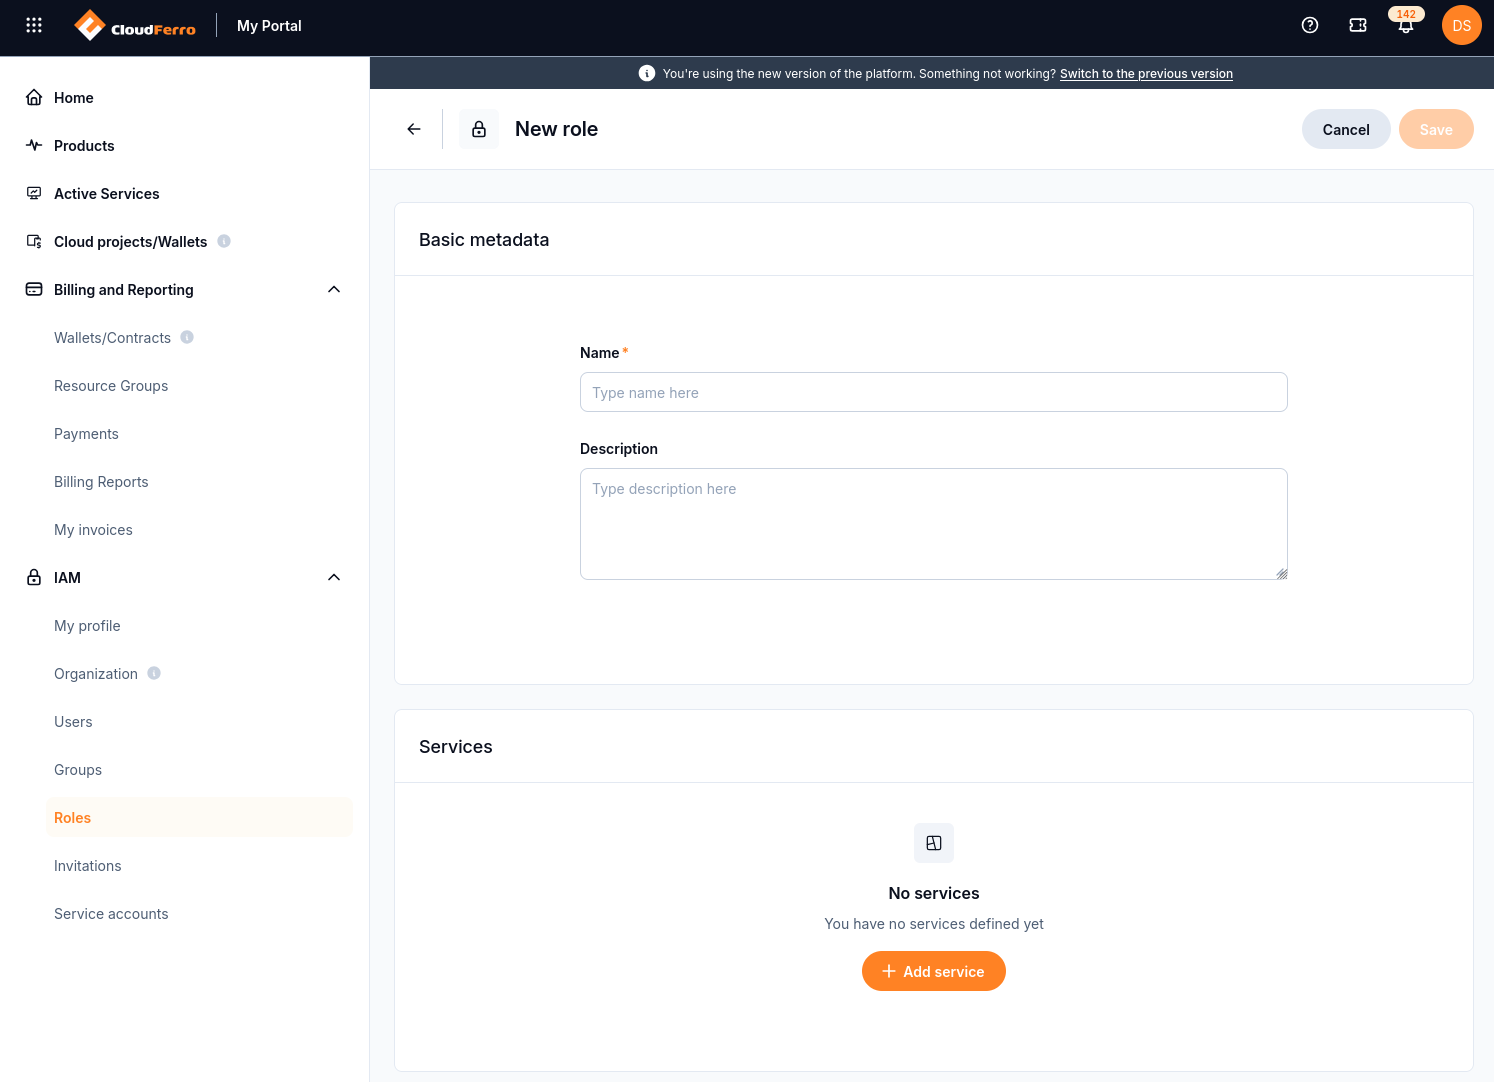Click the lock icon beside New role

pyautogui.click(x=479, y=129)
